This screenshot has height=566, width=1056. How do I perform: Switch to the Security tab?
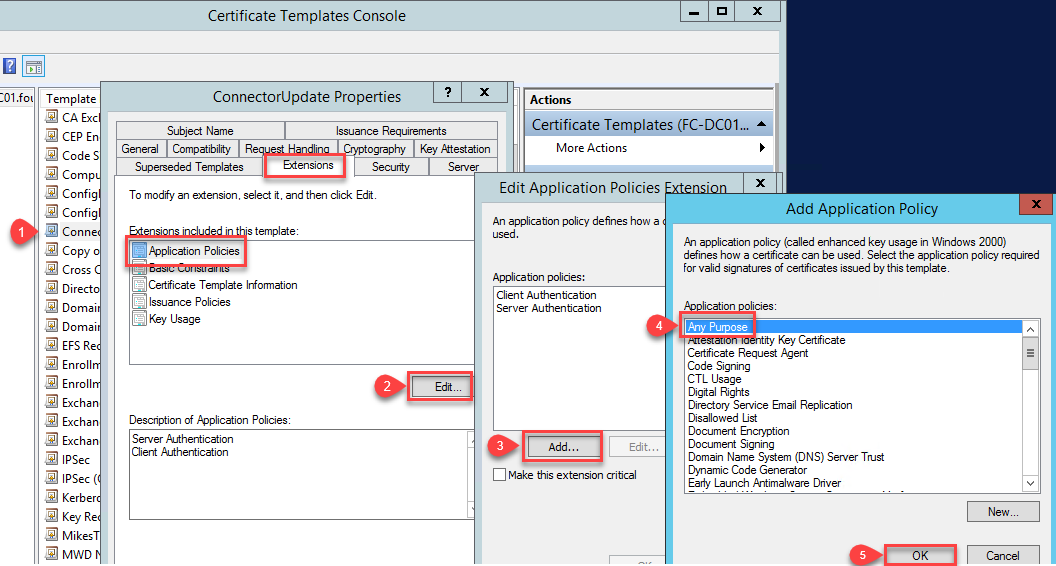tap(391, 166)
